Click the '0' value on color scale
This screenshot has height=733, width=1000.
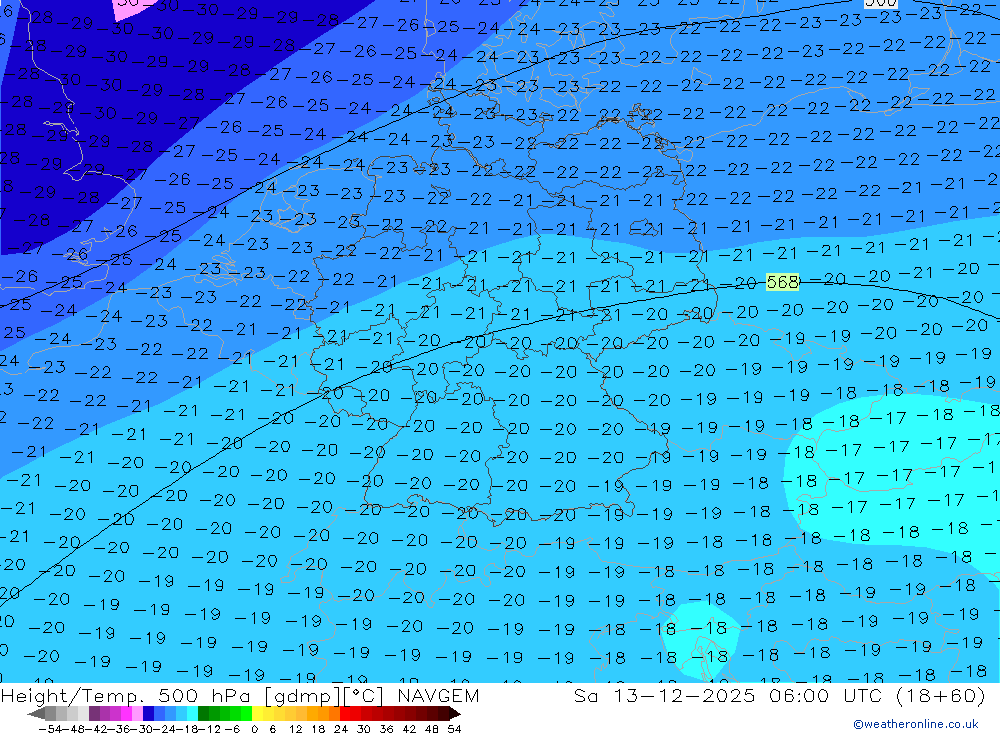pos(254,728)
